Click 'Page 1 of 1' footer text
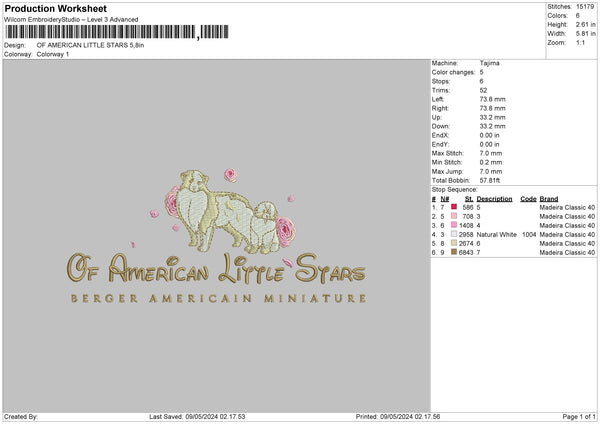 (x=579, y=416)
